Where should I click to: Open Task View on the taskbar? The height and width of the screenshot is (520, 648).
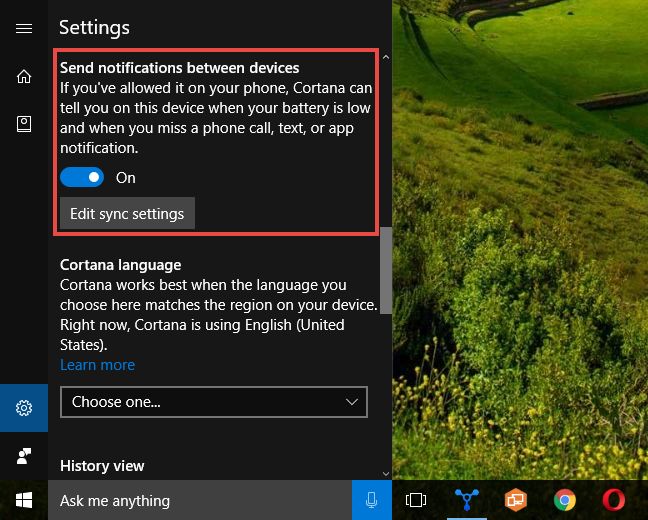tap(416, 500)
